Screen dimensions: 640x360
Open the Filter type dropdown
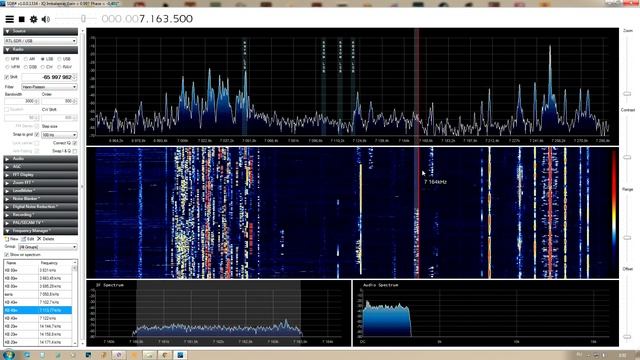tap(49, 87)
